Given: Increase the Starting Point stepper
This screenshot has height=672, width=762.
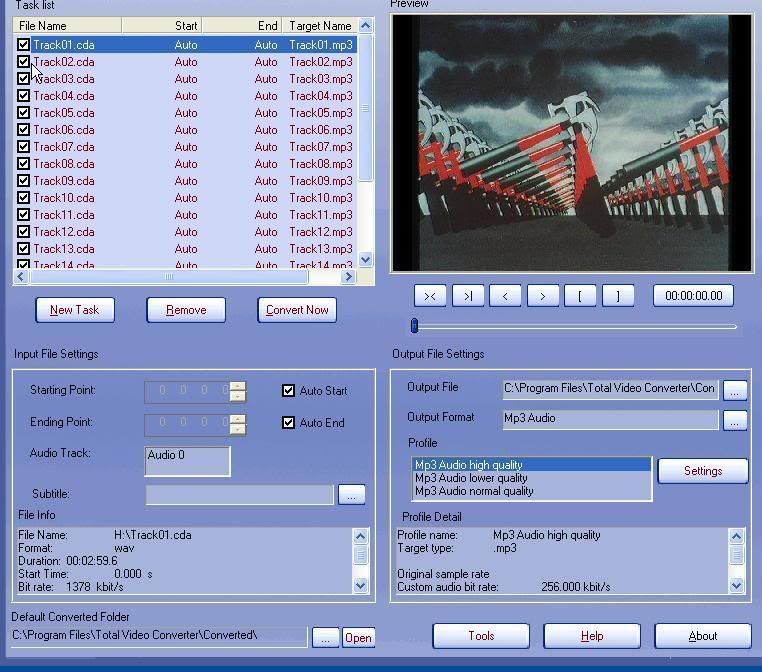Looking at the screenshot, I should pyautogui.click(x=238, y=387).
